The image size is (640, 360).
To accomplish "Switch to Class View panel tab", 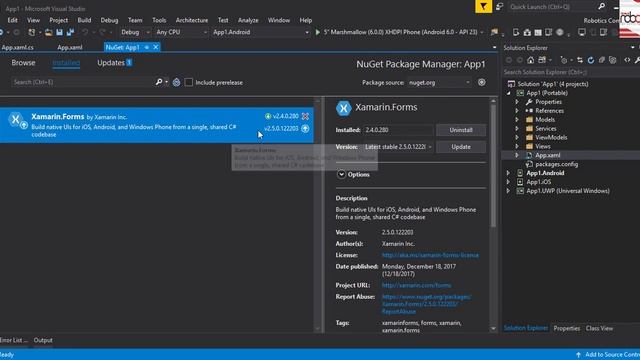I will point(599,329).
